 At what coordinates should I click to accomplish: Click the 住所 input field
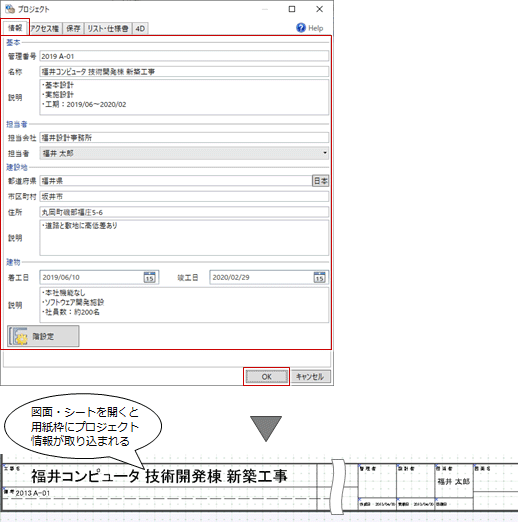184,212
